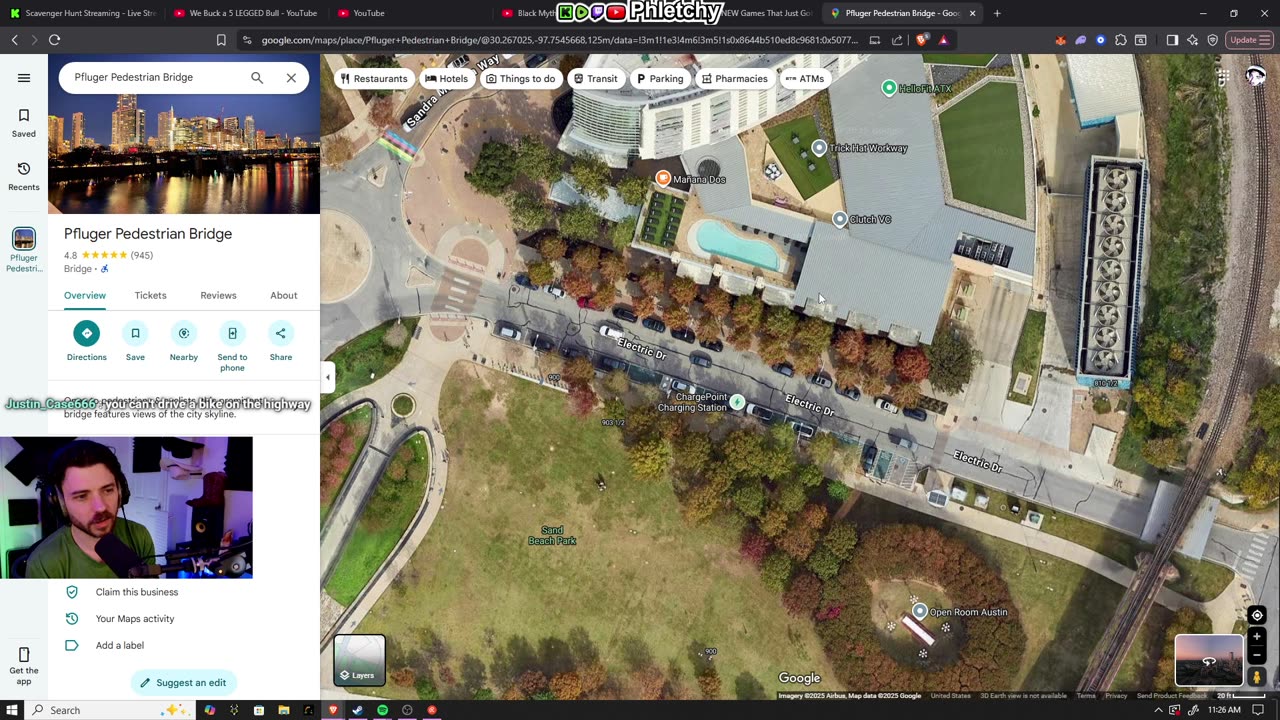Open the Street View preview thumbnail
The width and height of the screenshot is (1280, 720).
point(1208,661)
